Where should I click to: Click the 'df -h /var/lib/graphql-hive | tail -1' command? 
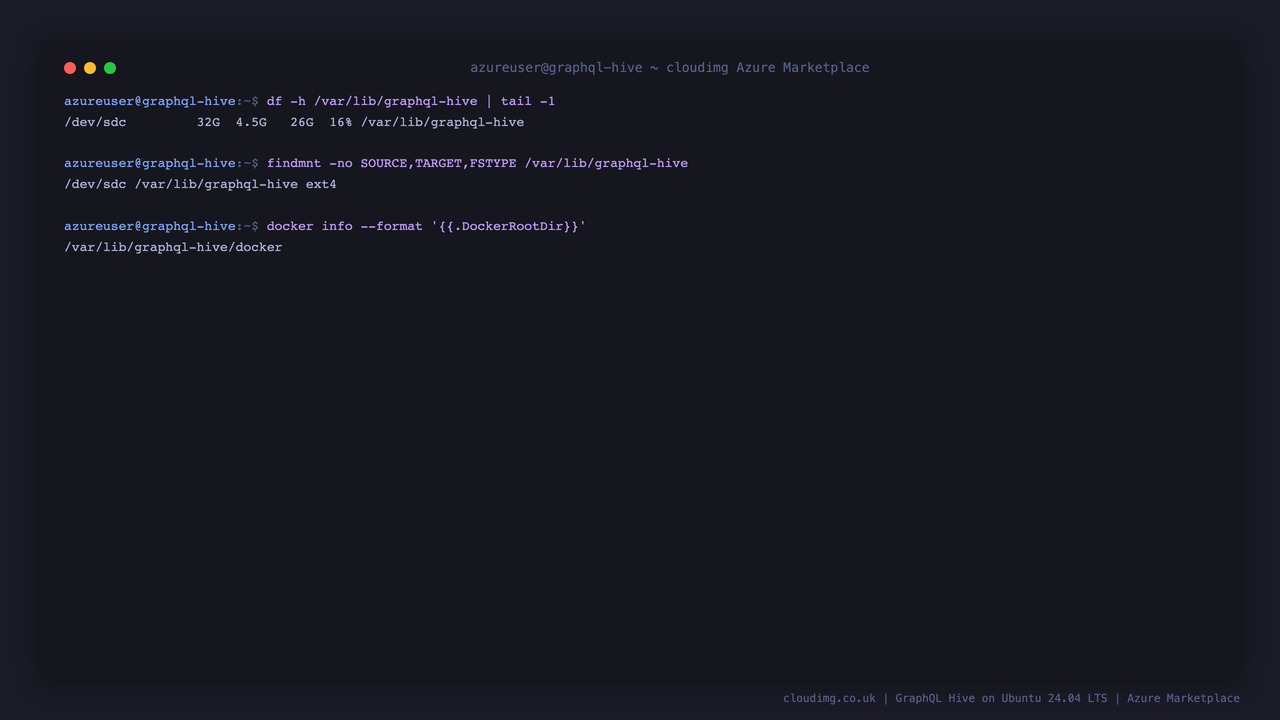click(411, 101)
